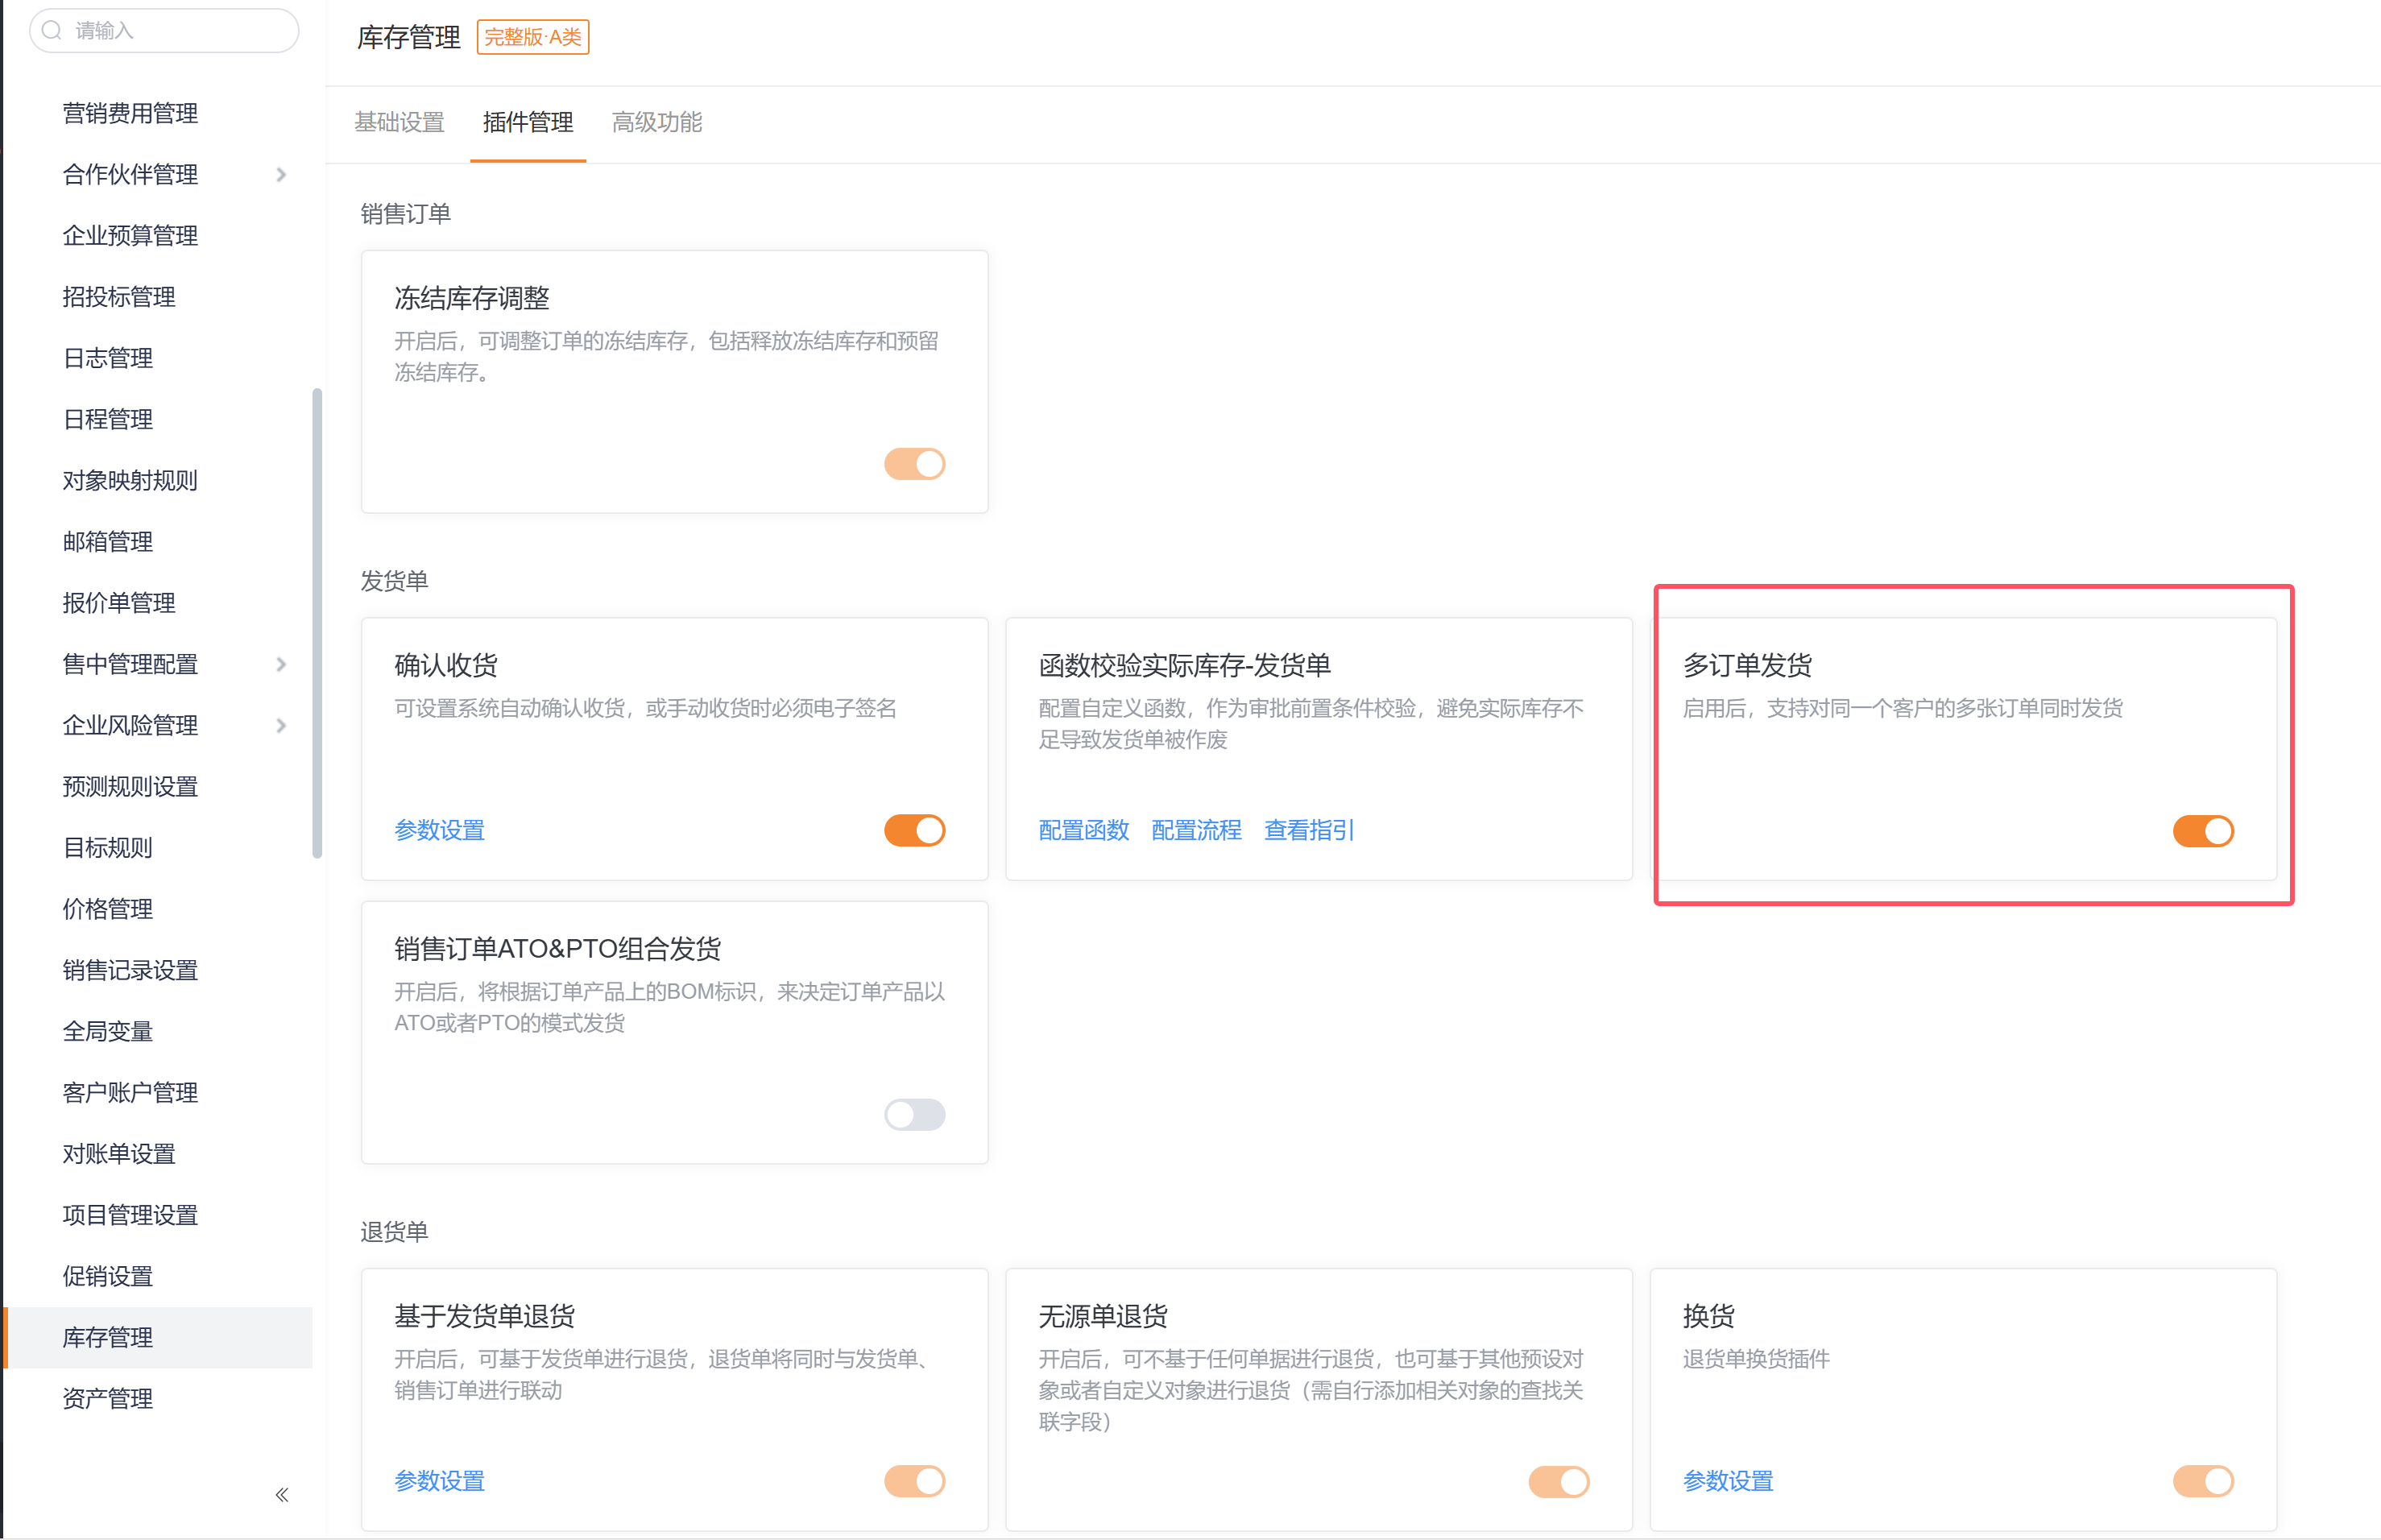Expand 企业风险管理 chevron

281,725
